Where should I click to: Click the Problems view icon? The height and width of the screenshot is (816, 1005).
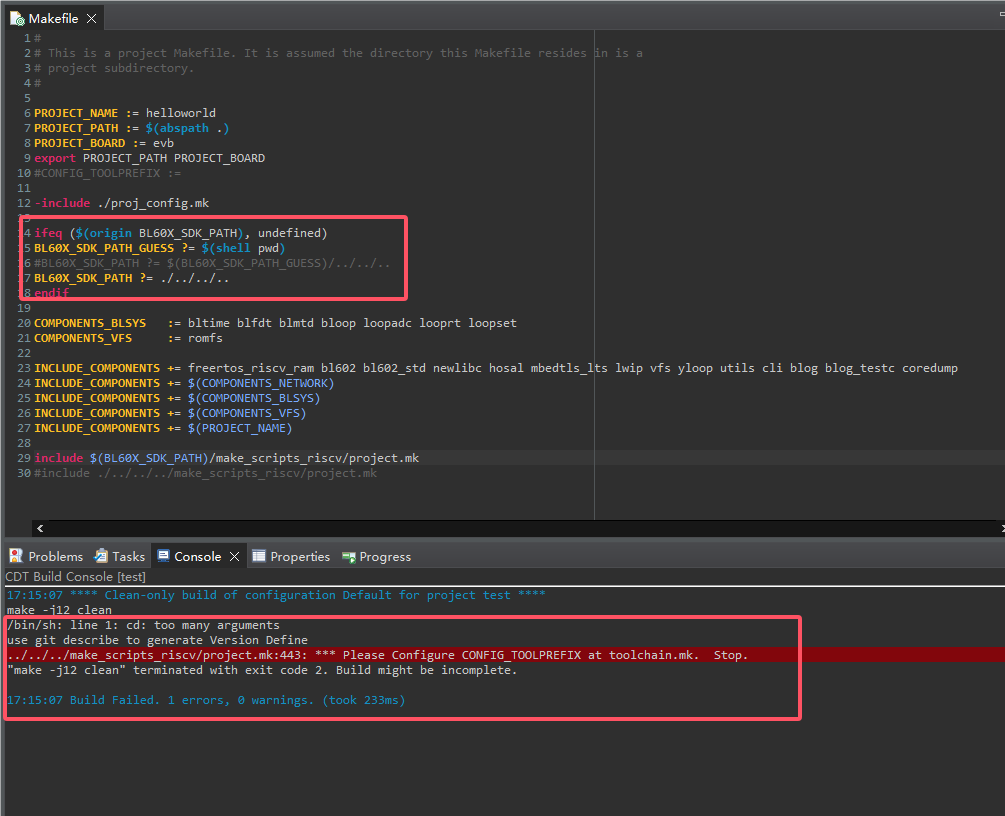point(15,556)
